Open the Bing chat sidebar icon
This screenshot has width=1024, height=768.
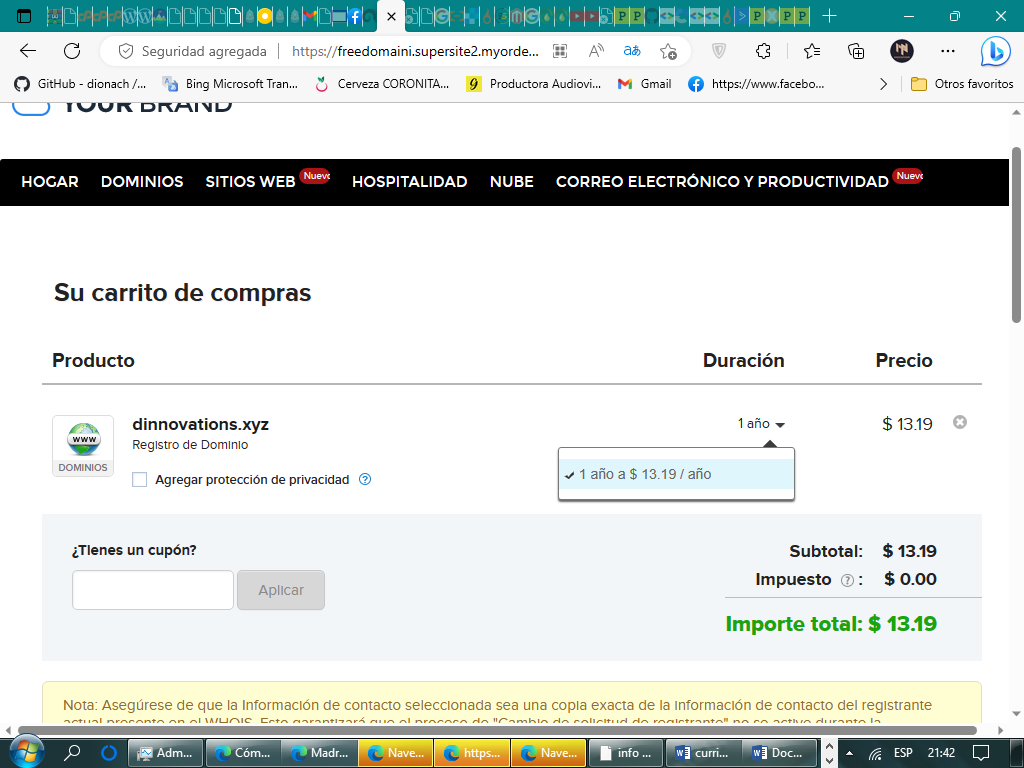click(x=995, y=51)
